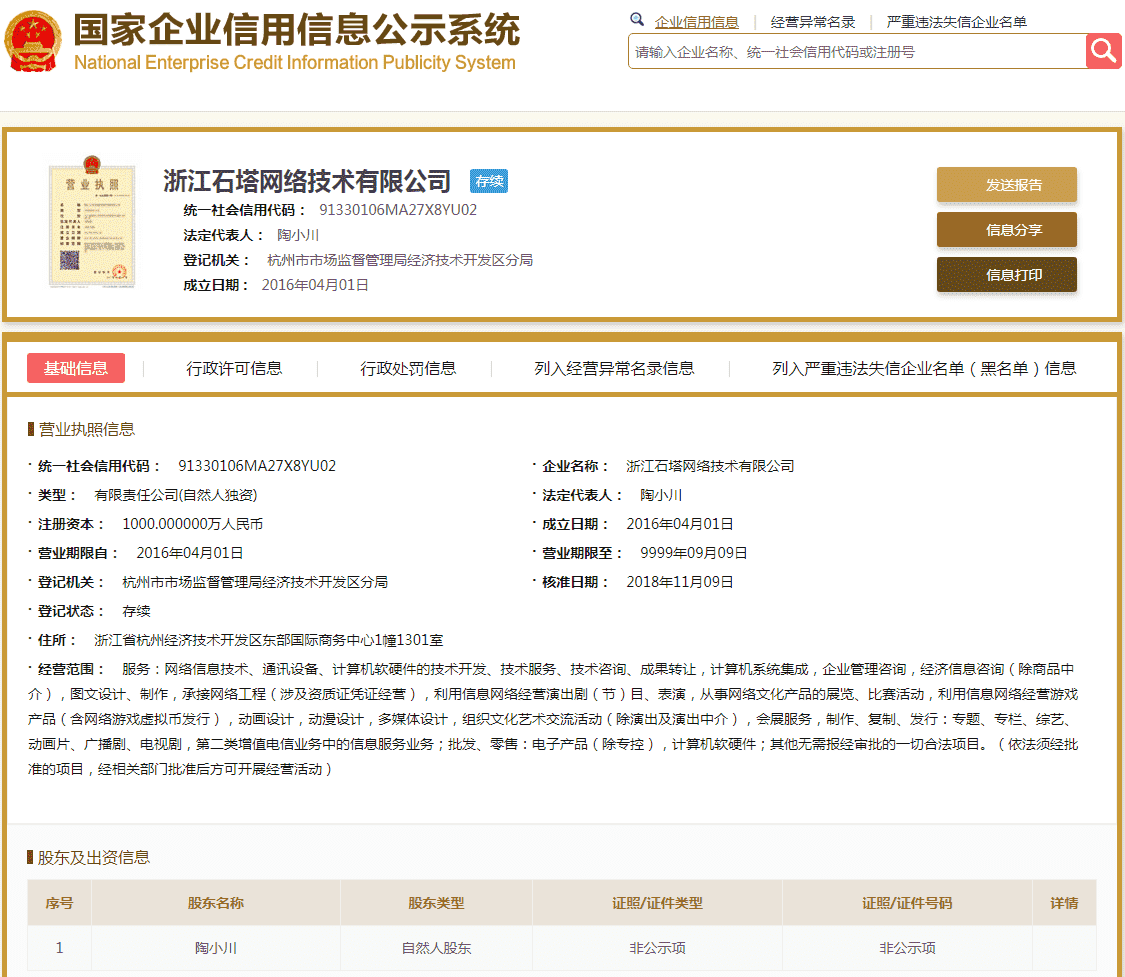Viewport: 1125px width, 977px height.
Task: Click the site title 国家企业信用信息公示系统
Action: coord(297,29)
